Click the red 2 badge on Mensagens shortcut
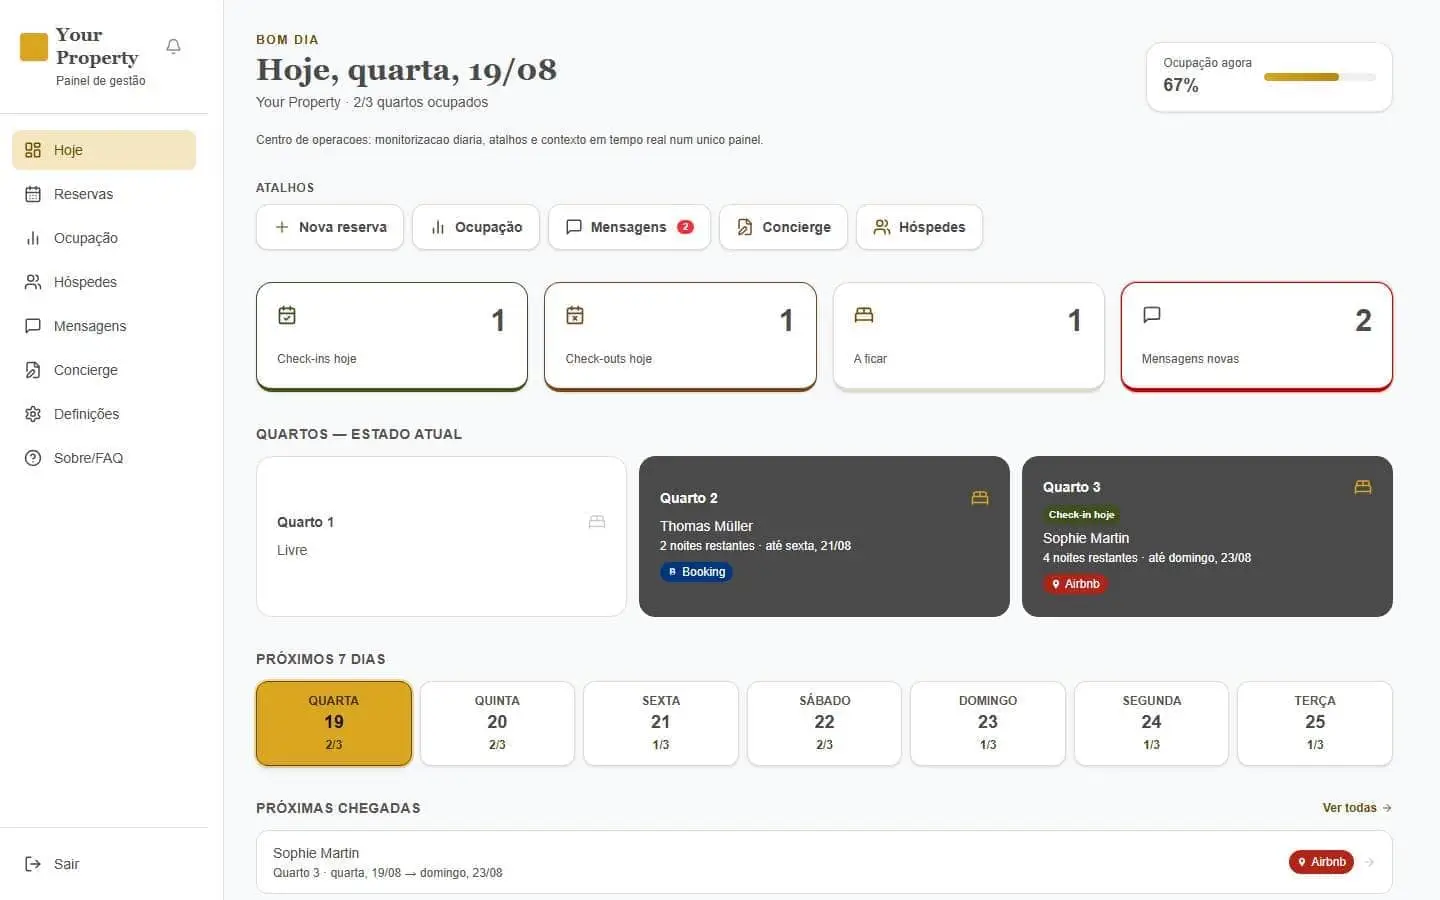Screen dimensions: 1440x900 (685, 227)
